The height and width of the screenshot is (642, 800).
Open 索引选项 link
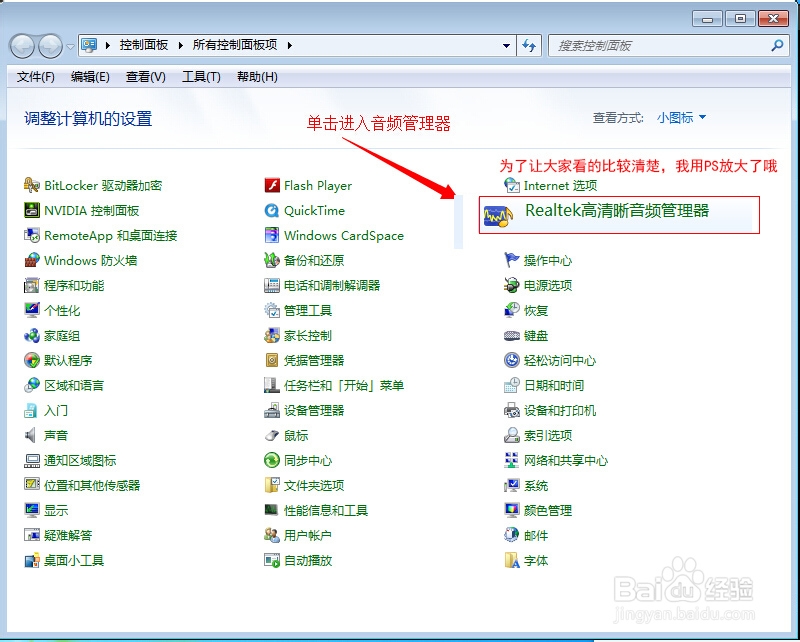(548, 435)
